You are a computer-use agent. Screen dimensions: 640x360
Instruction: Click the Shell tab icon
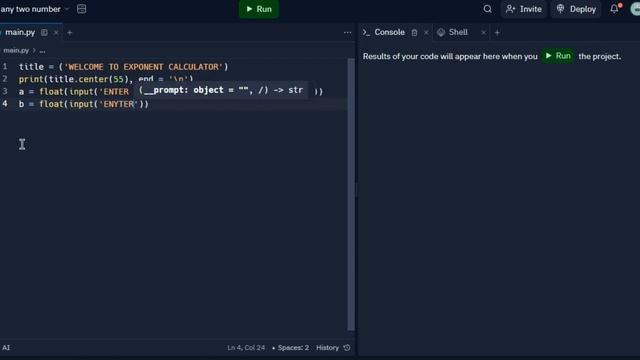point(441,32)
